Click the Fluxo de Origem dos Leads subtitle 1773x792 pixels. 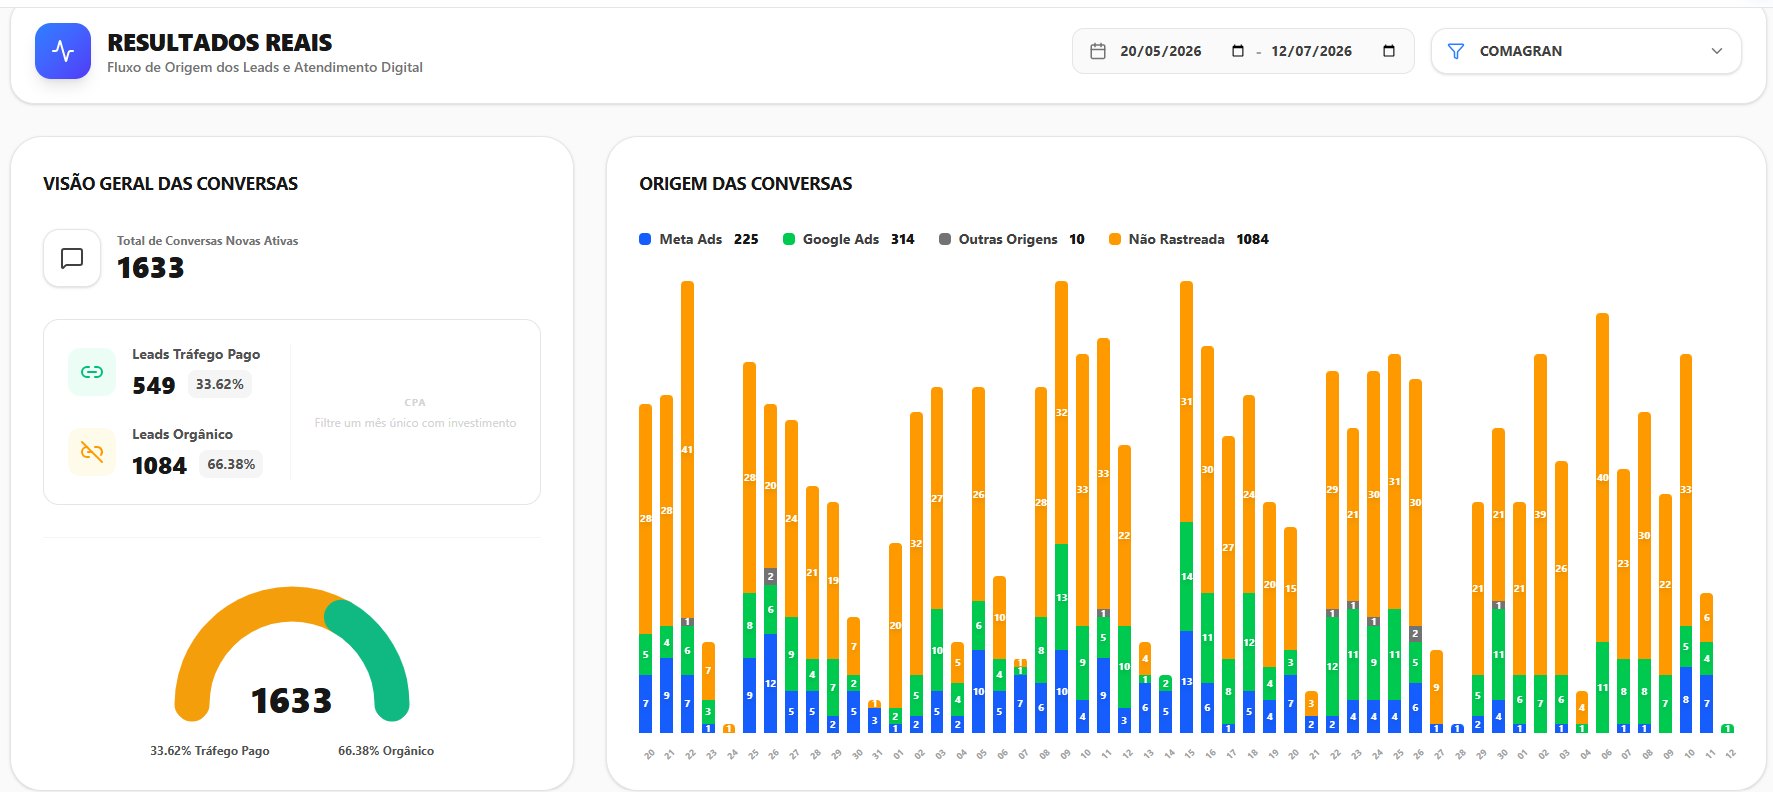coord(265,67)
